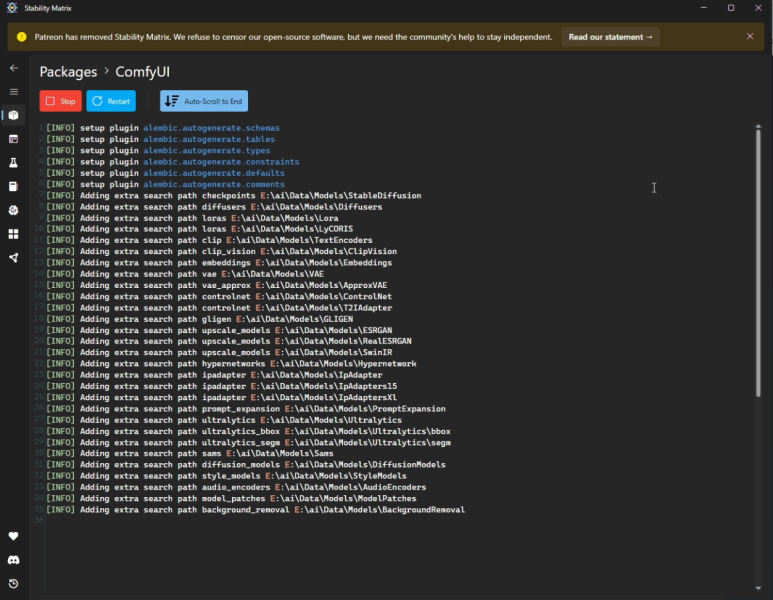The height and width of the screenshot is (600, 773).
Task: Open the Discord icon in sidebar
Action: click(x=14, y=560)
